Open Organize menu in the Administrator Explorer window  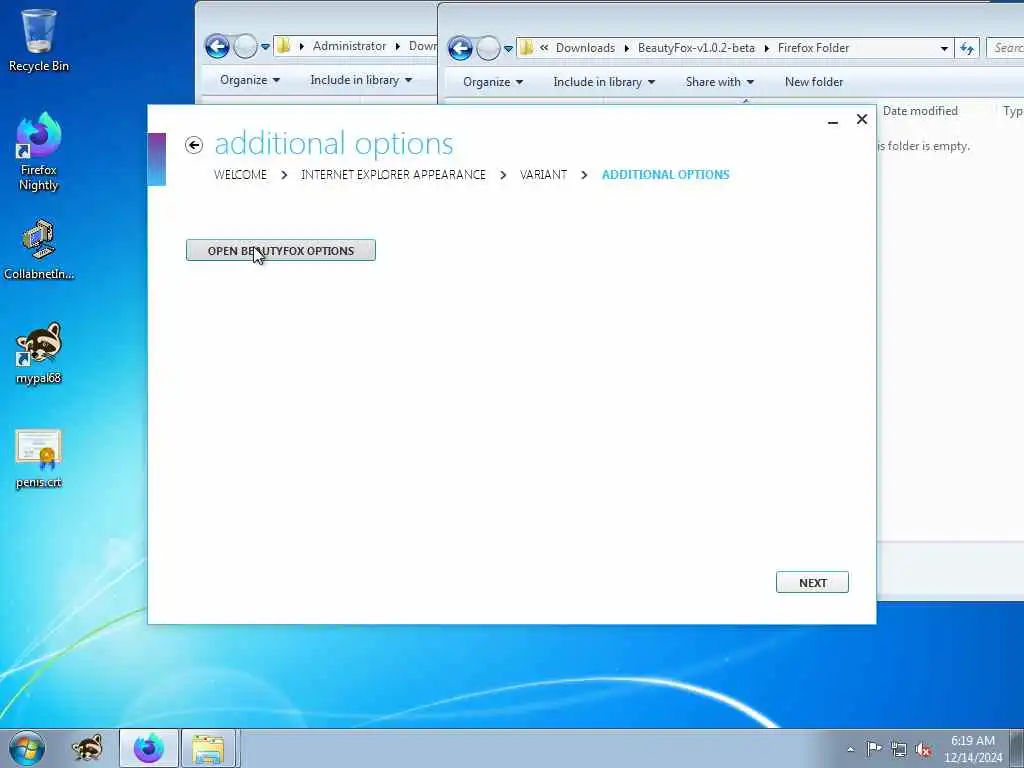click(249, 80)
